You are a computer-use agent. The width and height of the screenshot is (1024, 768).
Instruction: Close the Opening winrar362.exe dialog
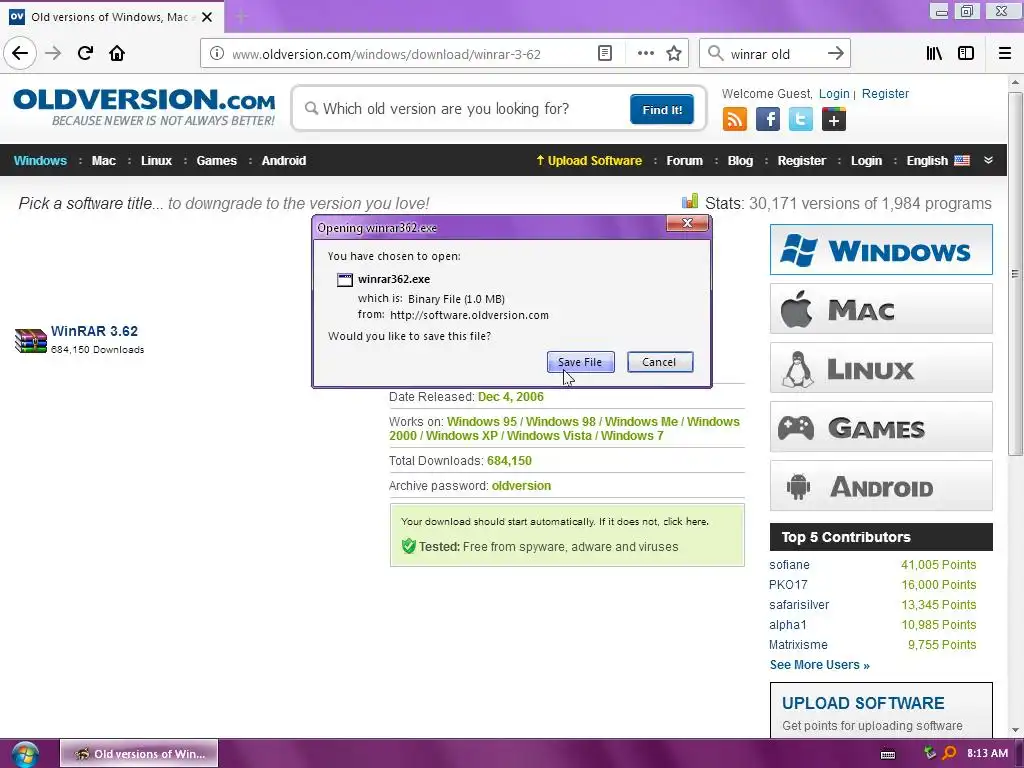point(687,223)
